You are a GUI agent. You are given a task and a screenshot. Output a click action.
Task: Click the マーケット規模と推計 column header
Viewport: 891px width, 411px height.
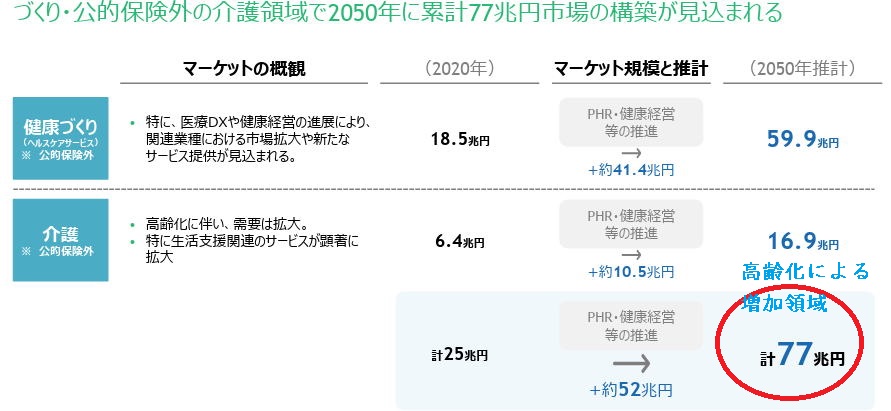[630, 69]
